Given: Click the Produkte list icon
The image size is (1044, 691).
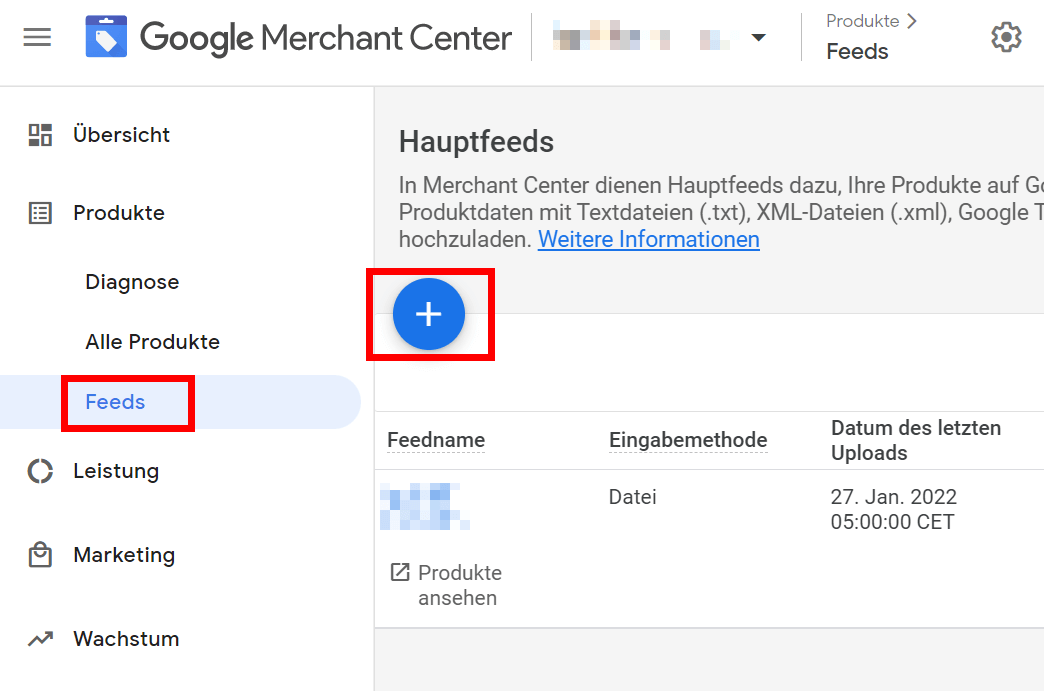Looking at the screenshot, I should coord(40,213).
